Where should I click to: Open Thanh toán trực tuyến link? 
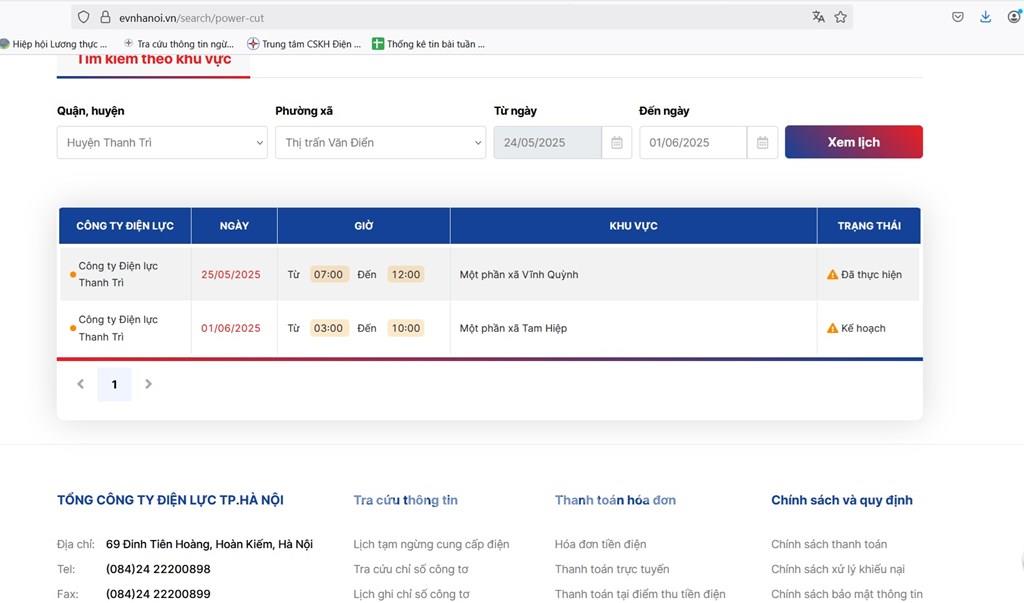612,569
